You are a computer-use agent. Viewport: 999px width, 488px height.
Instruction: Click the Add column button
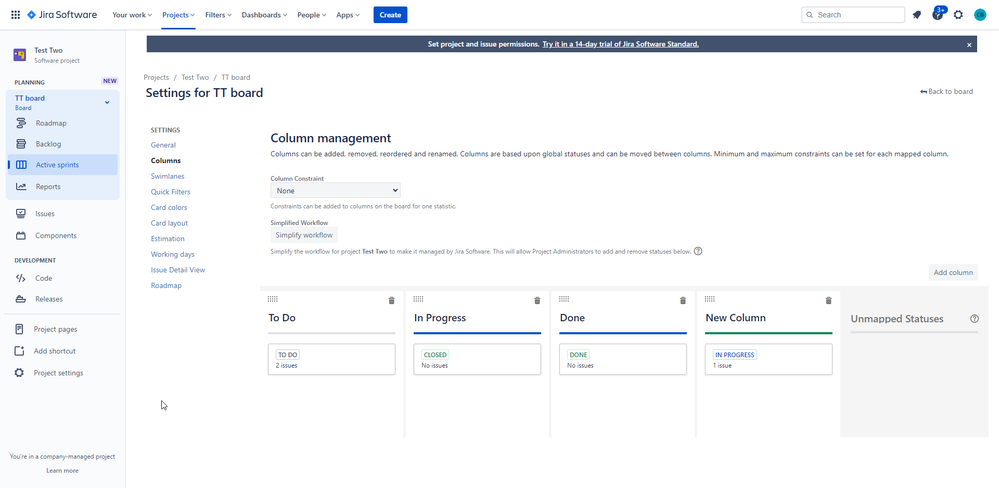tap(953, 273)
